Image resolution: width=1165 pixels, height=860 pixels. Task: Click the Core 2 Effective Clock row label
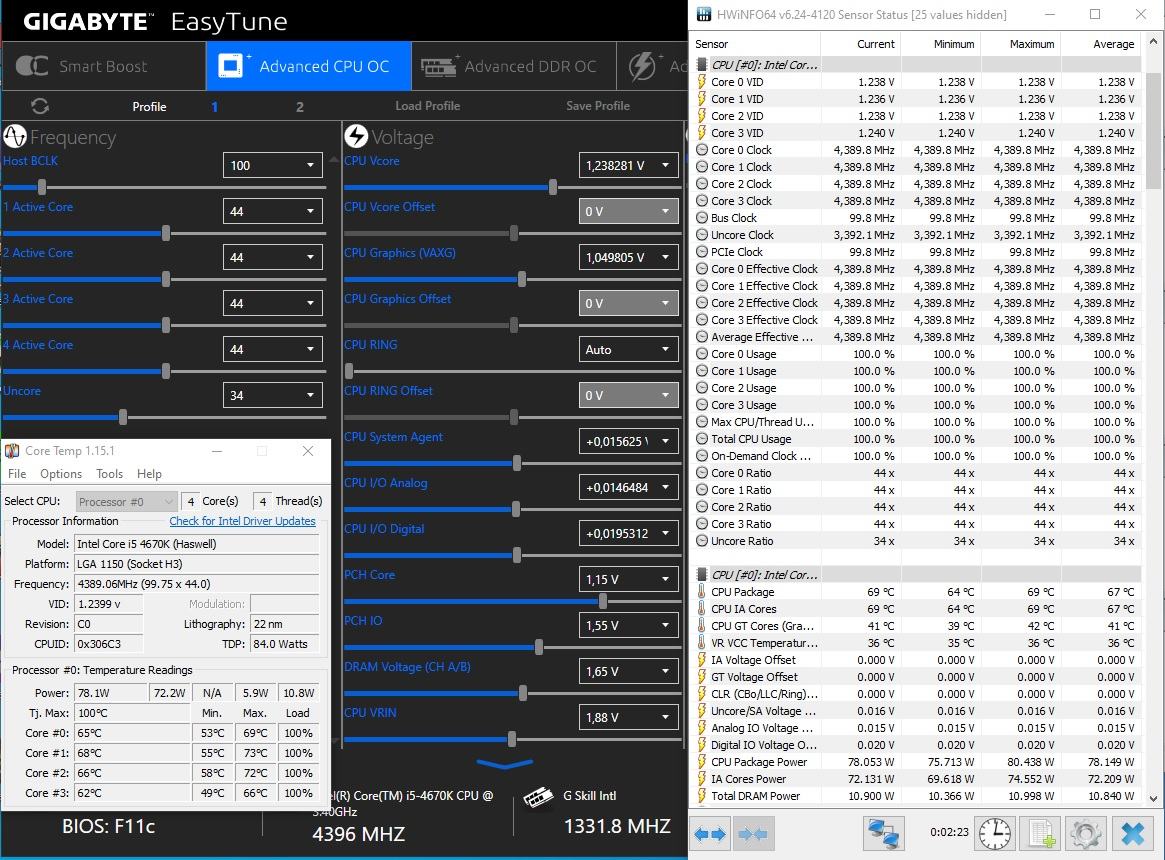pyautogui.click(x=764, y=303)
